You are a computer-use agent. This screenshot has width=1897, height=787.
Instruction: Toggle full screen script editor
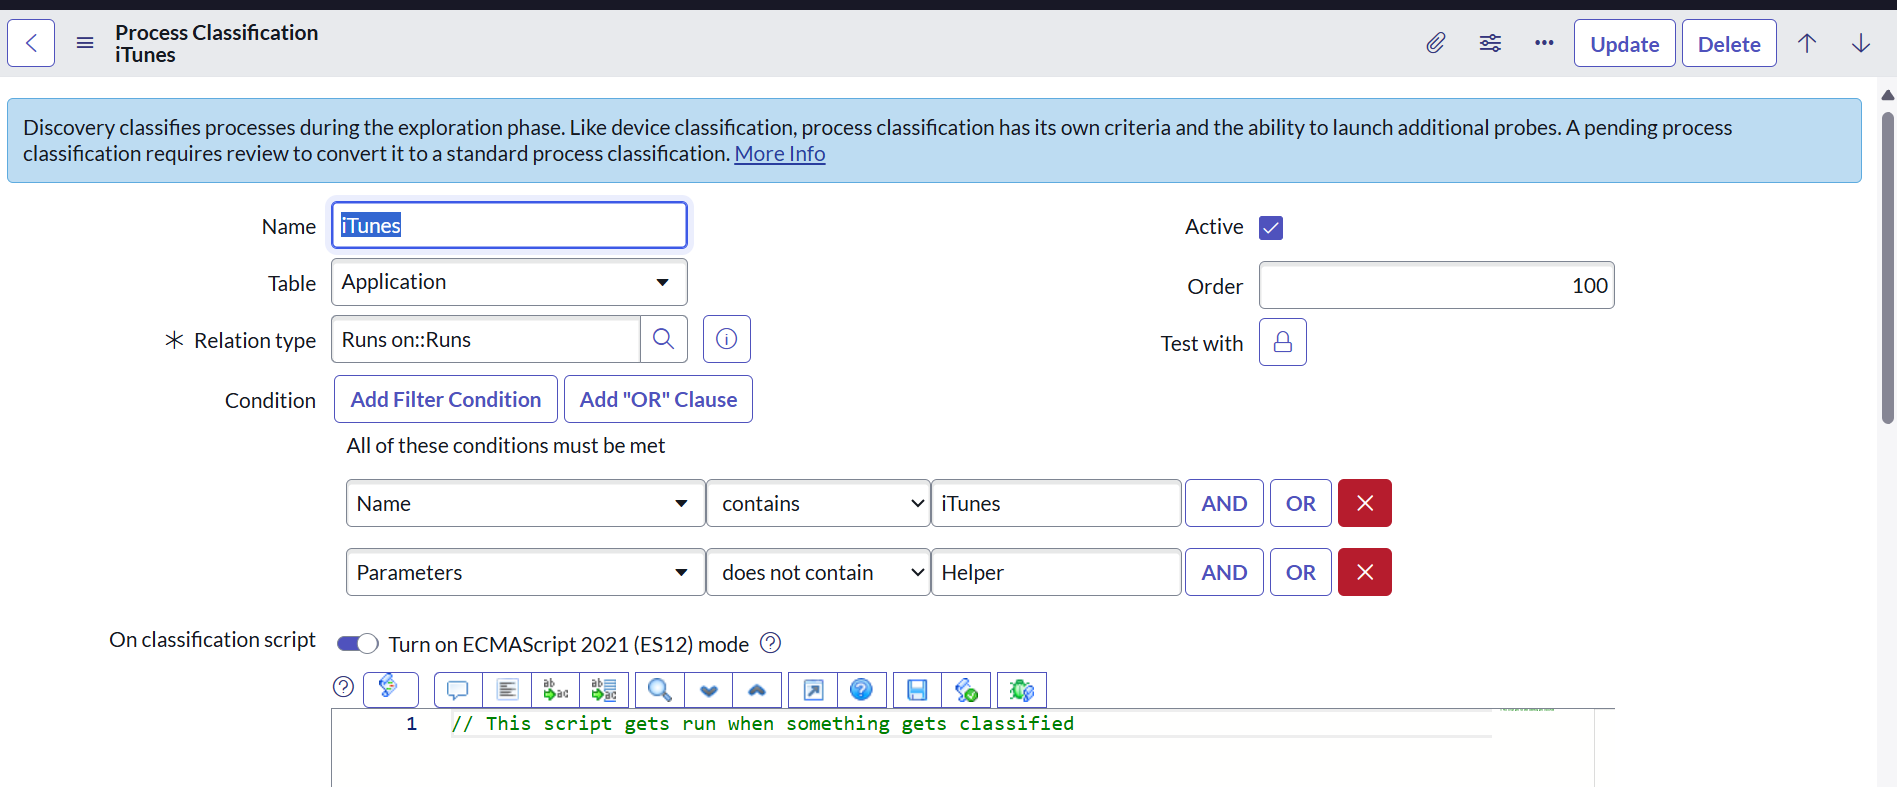pos(813,690)
